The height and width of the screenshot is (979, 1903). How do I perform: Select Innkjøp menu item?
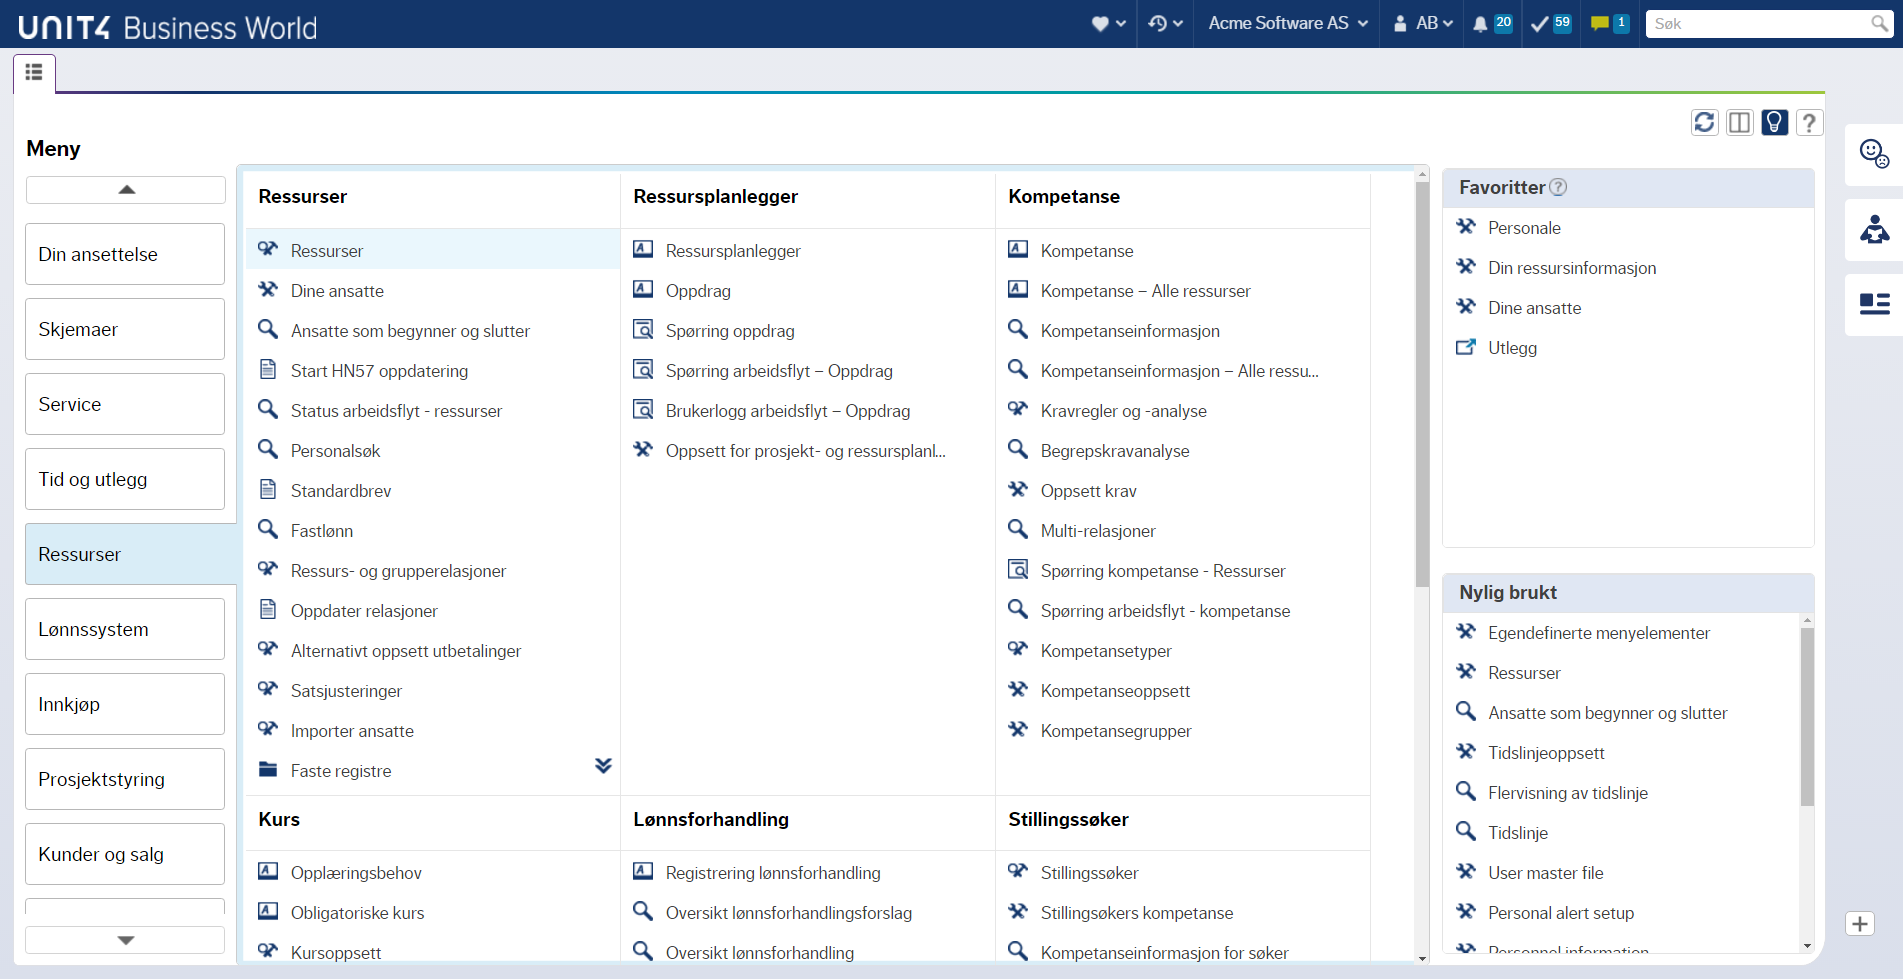(x=125, y=704)
